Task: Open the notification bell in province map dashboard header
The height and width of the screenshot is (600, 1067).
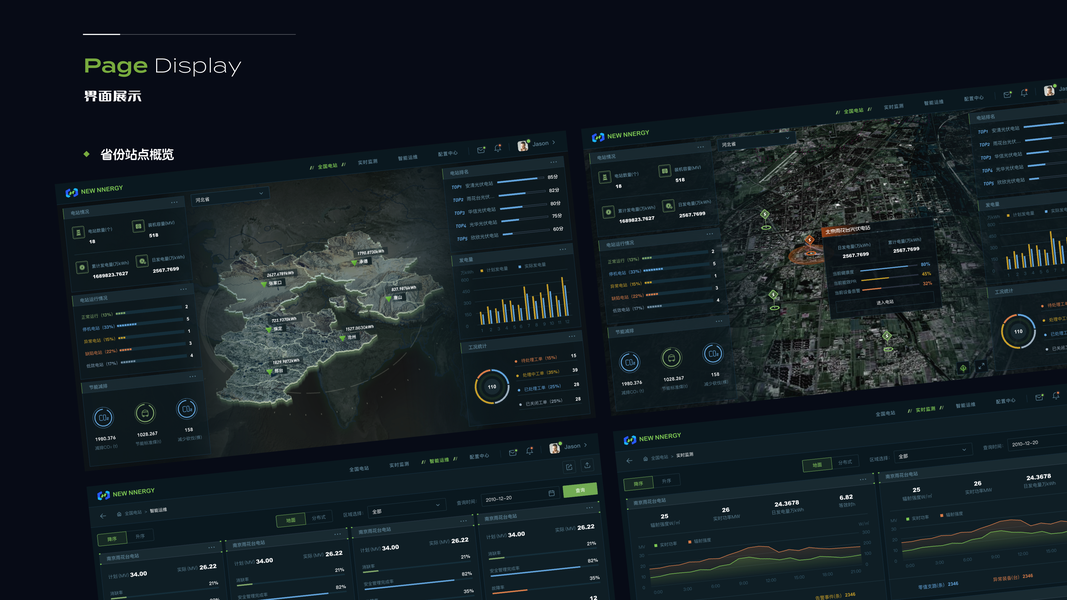Action: [x=497, y=148]
